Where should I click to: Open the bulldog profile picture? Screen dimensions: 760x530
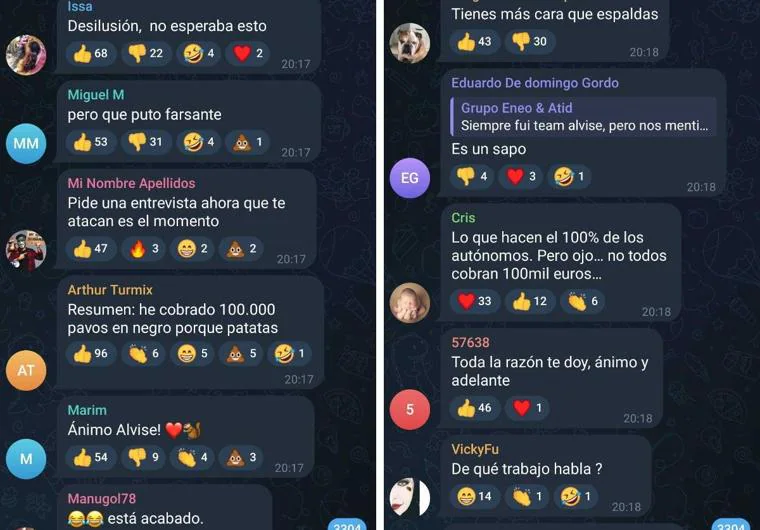tap(410, 43)
